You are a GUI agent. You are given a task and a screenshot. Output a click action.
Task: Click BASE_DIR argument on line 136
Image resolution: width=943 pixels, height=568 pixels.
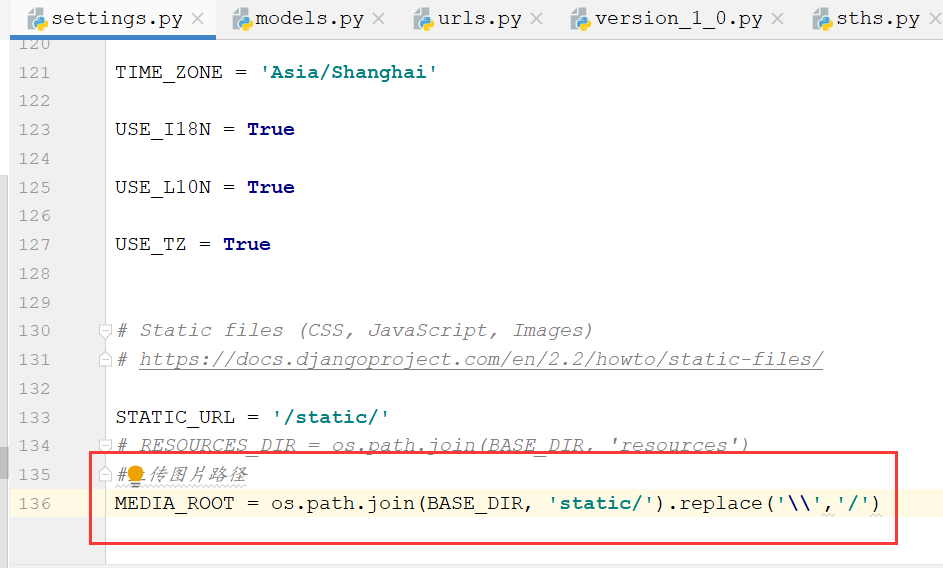[475, 504]
